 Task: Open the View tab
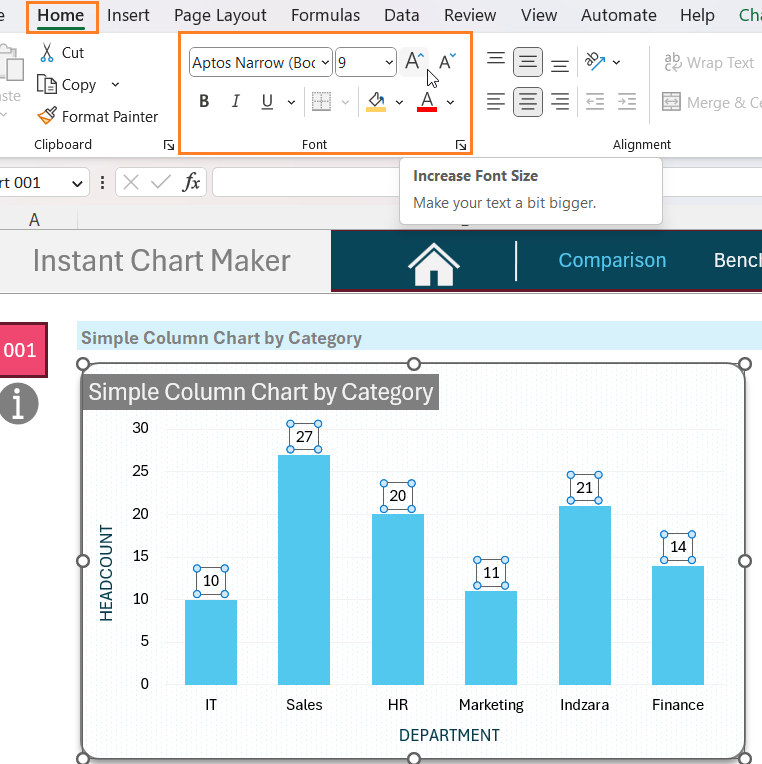point(539,16)
